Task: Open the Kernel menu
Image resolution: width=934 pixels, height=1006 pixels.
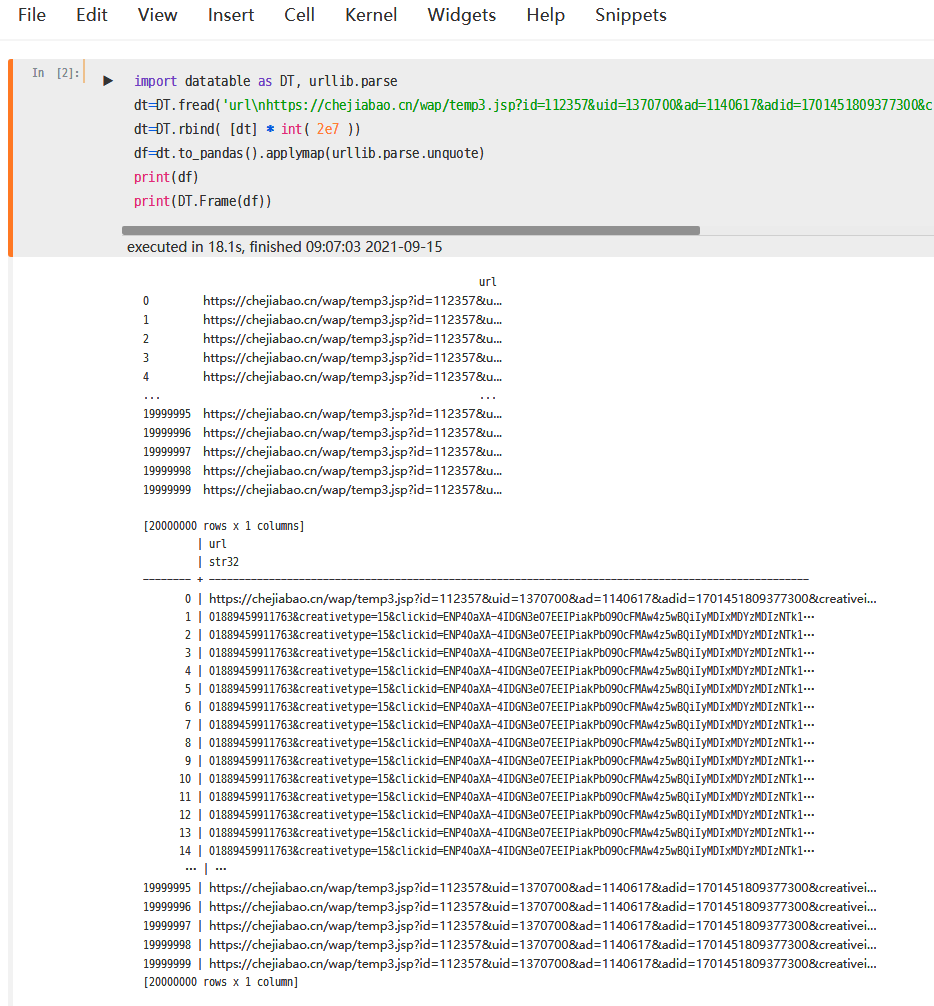Action: coord(371,15)
